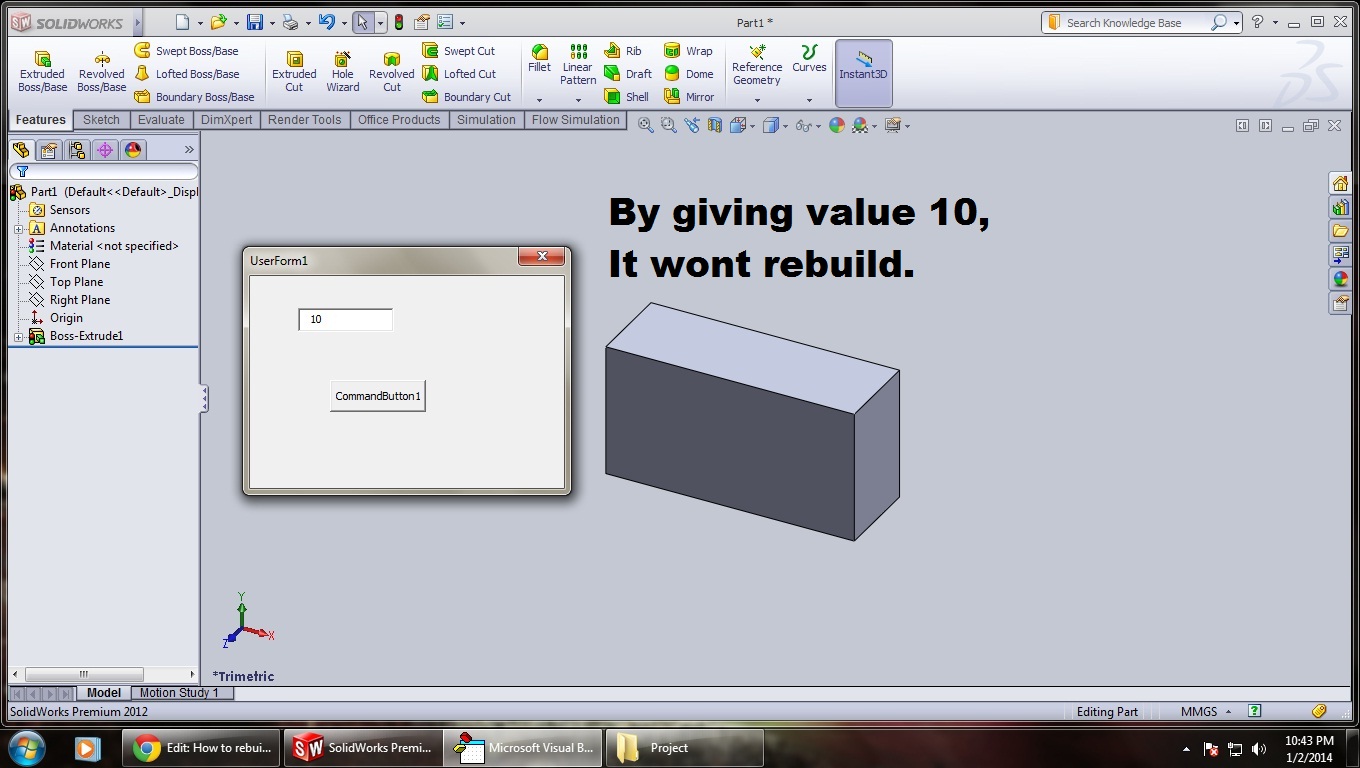1360x768 pixels.
Task: Choose the Swept Cut feature
Action: (459, 51)
